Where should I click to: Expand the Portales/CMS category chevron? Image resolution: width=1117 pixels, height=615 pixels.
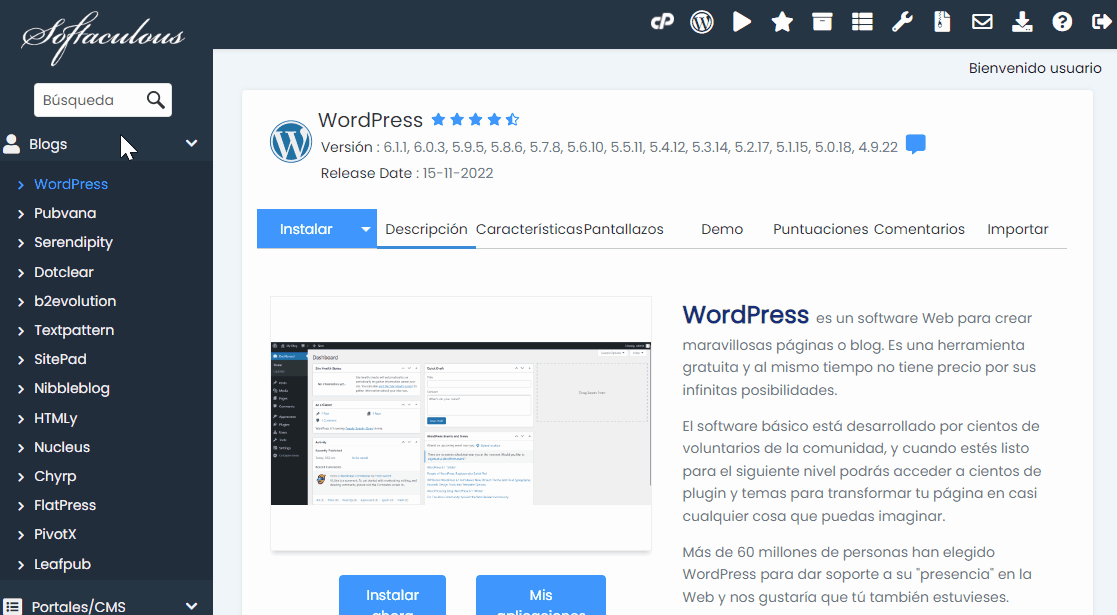click(x=192, y=606)
